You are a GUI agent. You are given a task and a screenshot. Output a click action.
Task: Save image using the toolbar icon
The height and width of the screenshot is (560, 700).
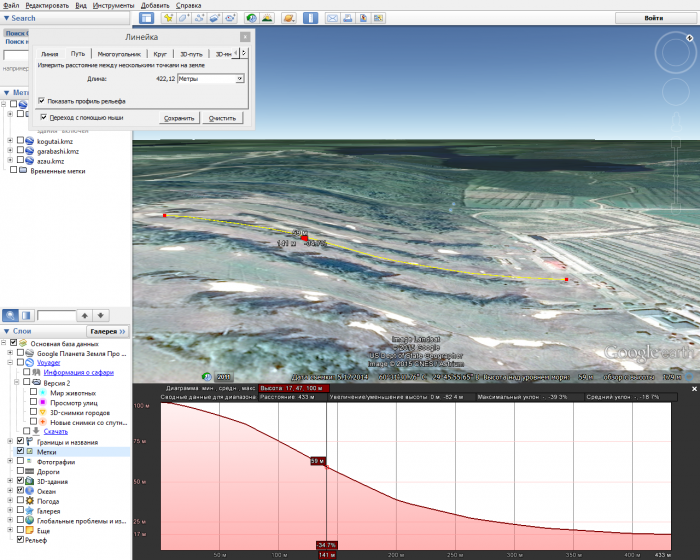click(x=363, y=18)
